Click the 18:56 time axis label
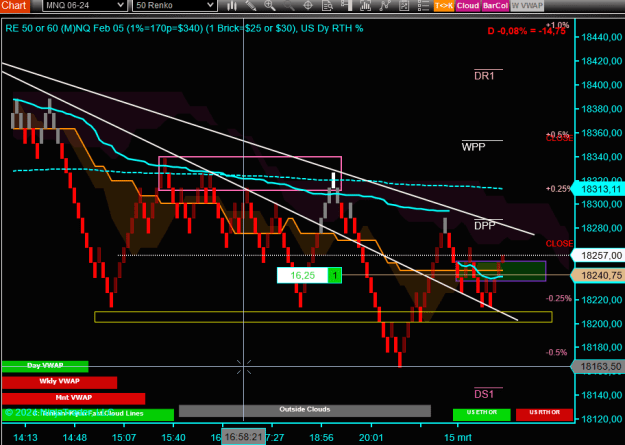The height and width of the screenshot is (445, 625). 321,437
